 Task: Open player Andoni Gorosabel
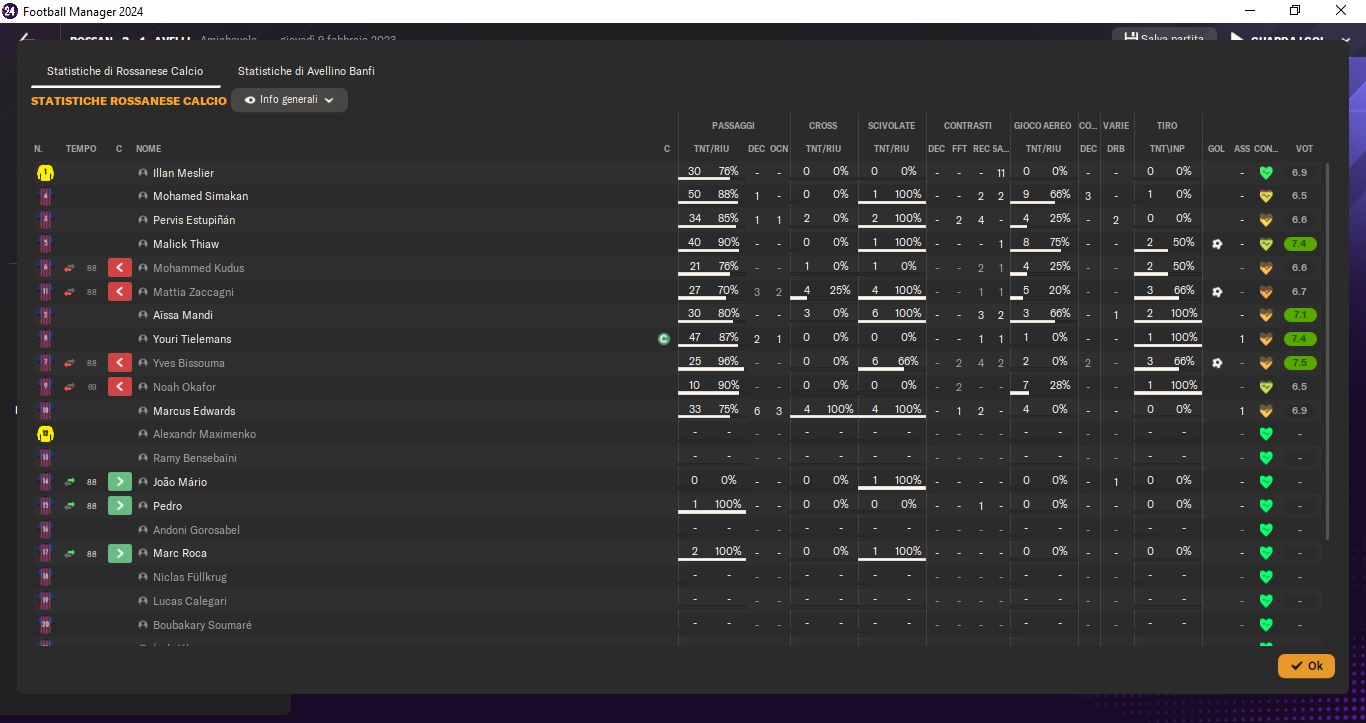[x=196, y=530]
